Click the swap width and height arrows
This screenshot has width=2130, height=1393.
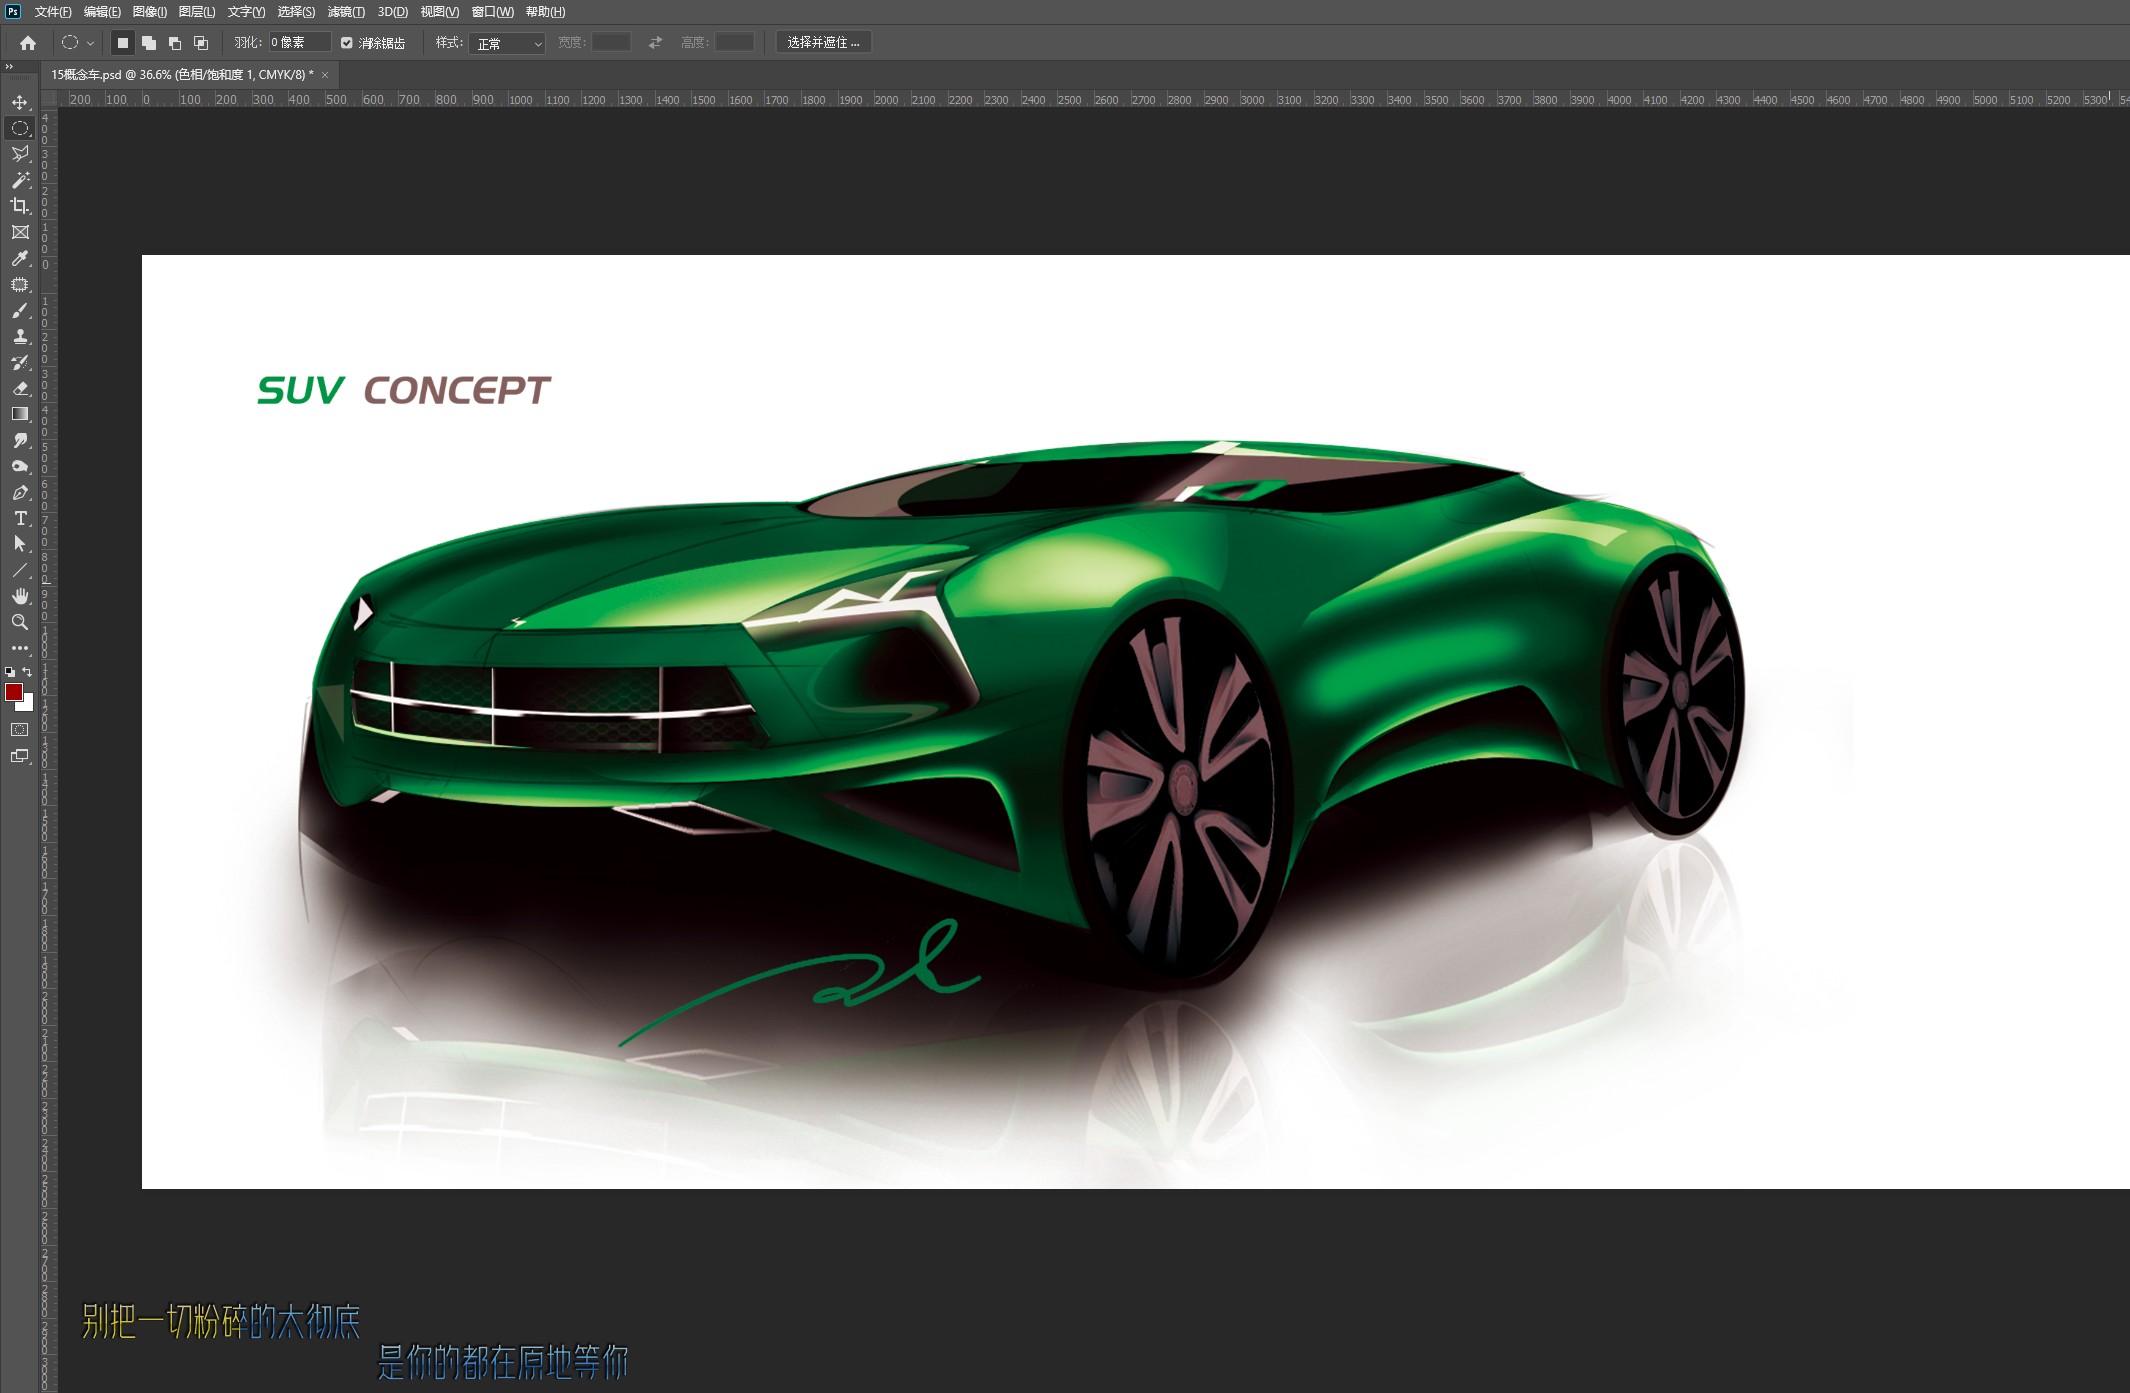[655, 42]
